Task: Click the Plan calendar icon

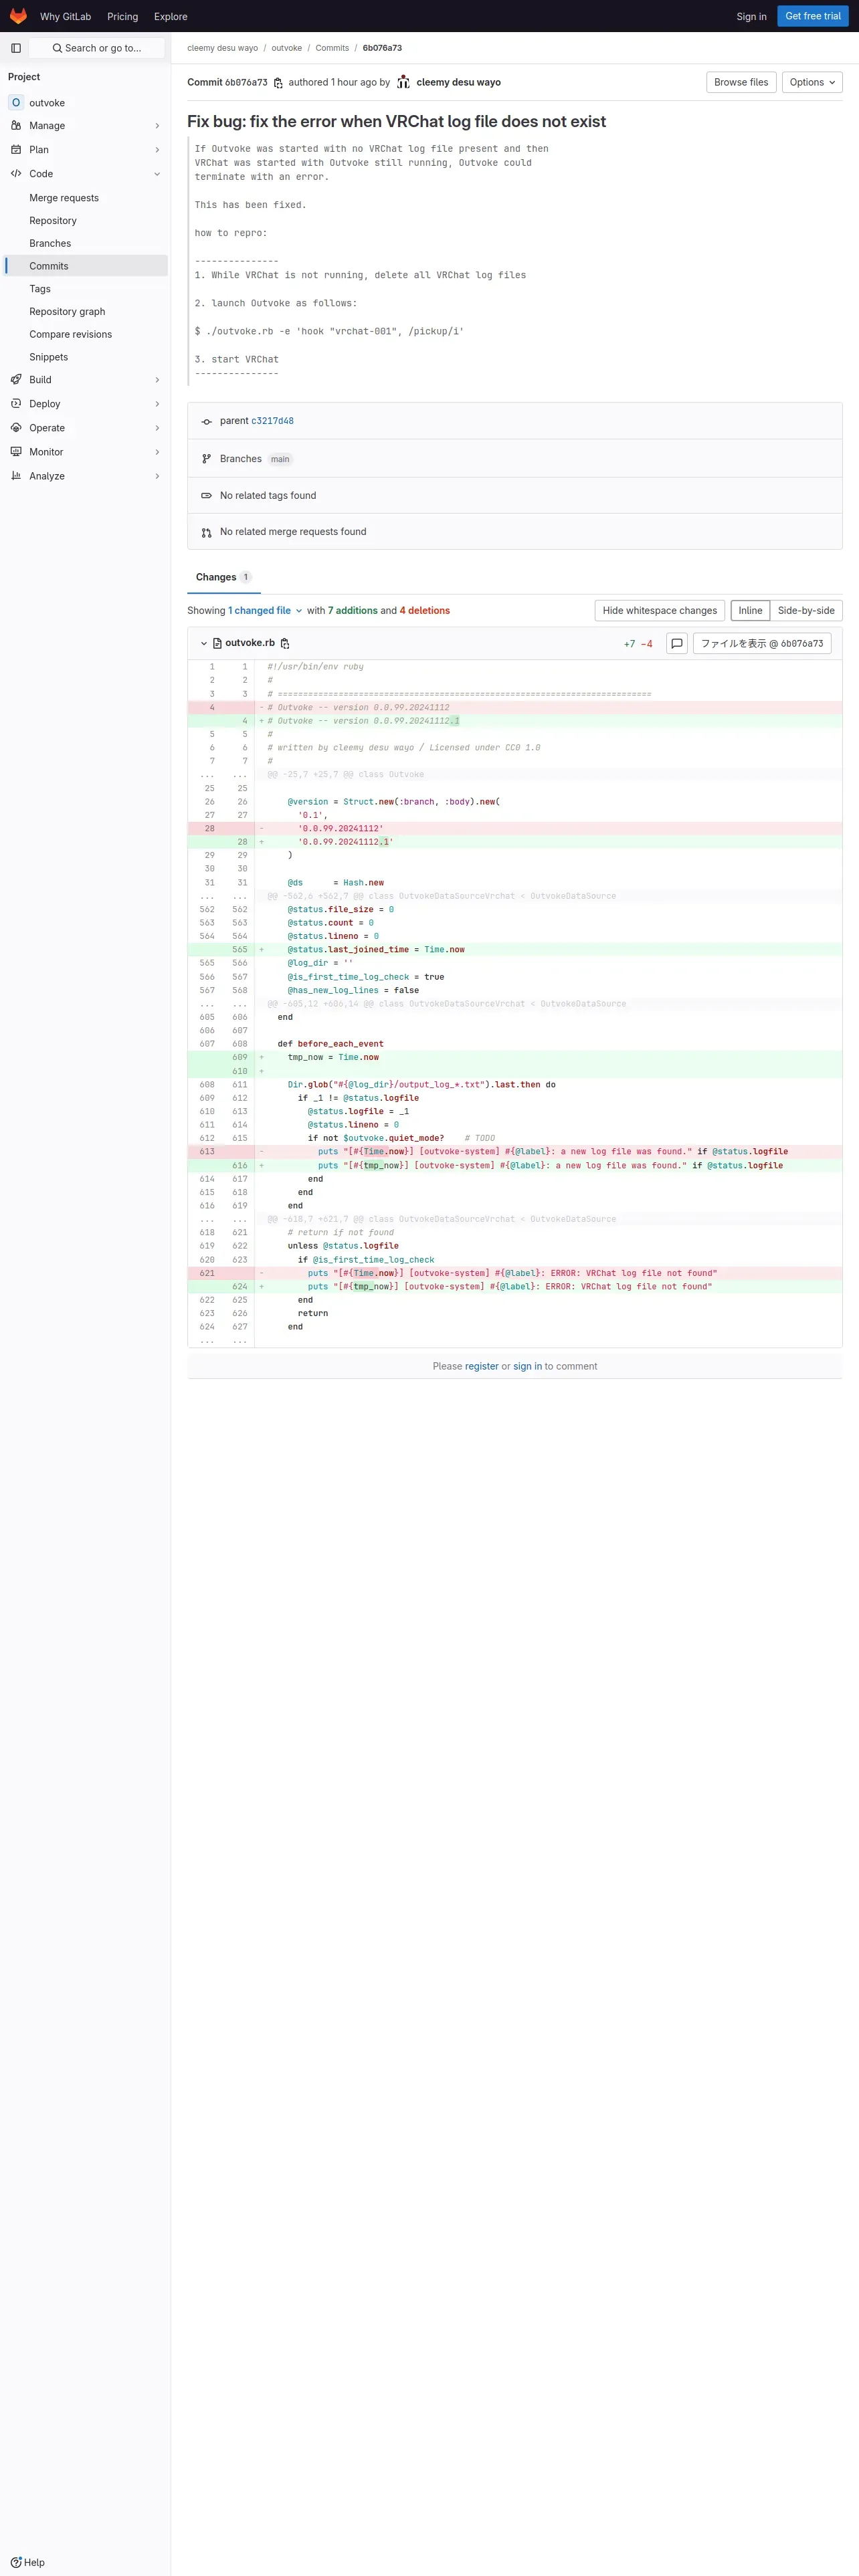Action: coord(16,150)
